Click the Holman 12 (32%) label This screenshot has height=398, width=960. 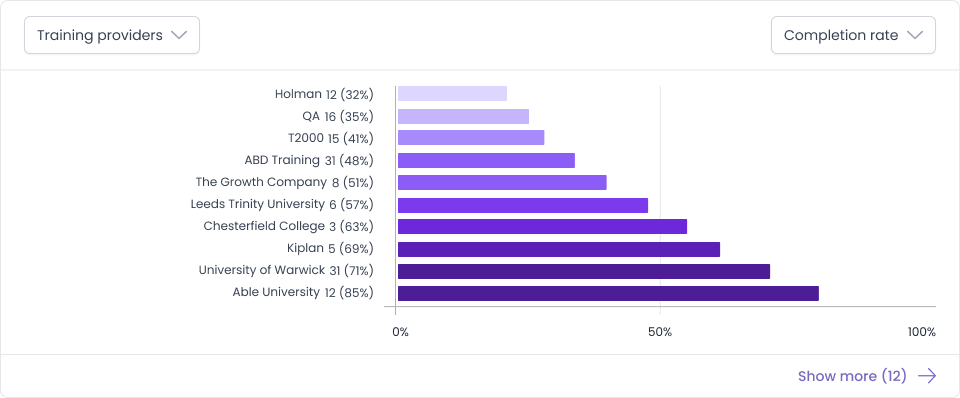324,94
